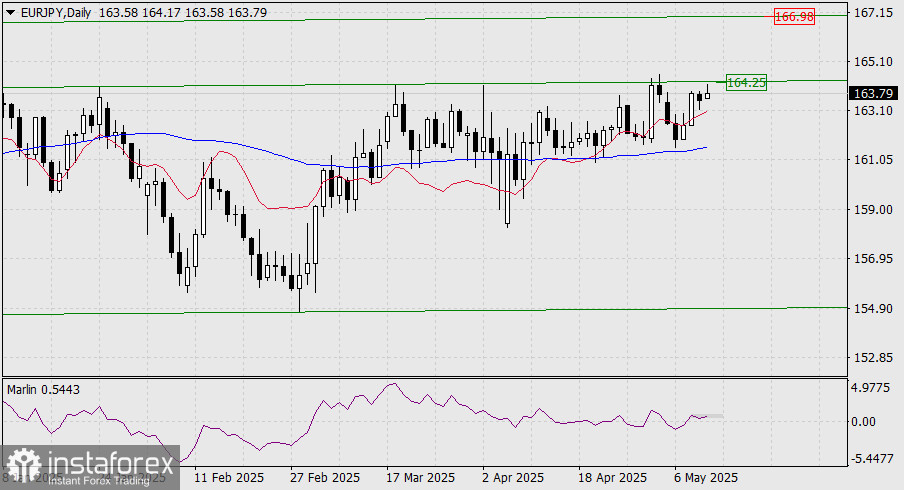Click the latest candlestick on the chart
This screenshot has height=490, width=904.
click(707, 94)
